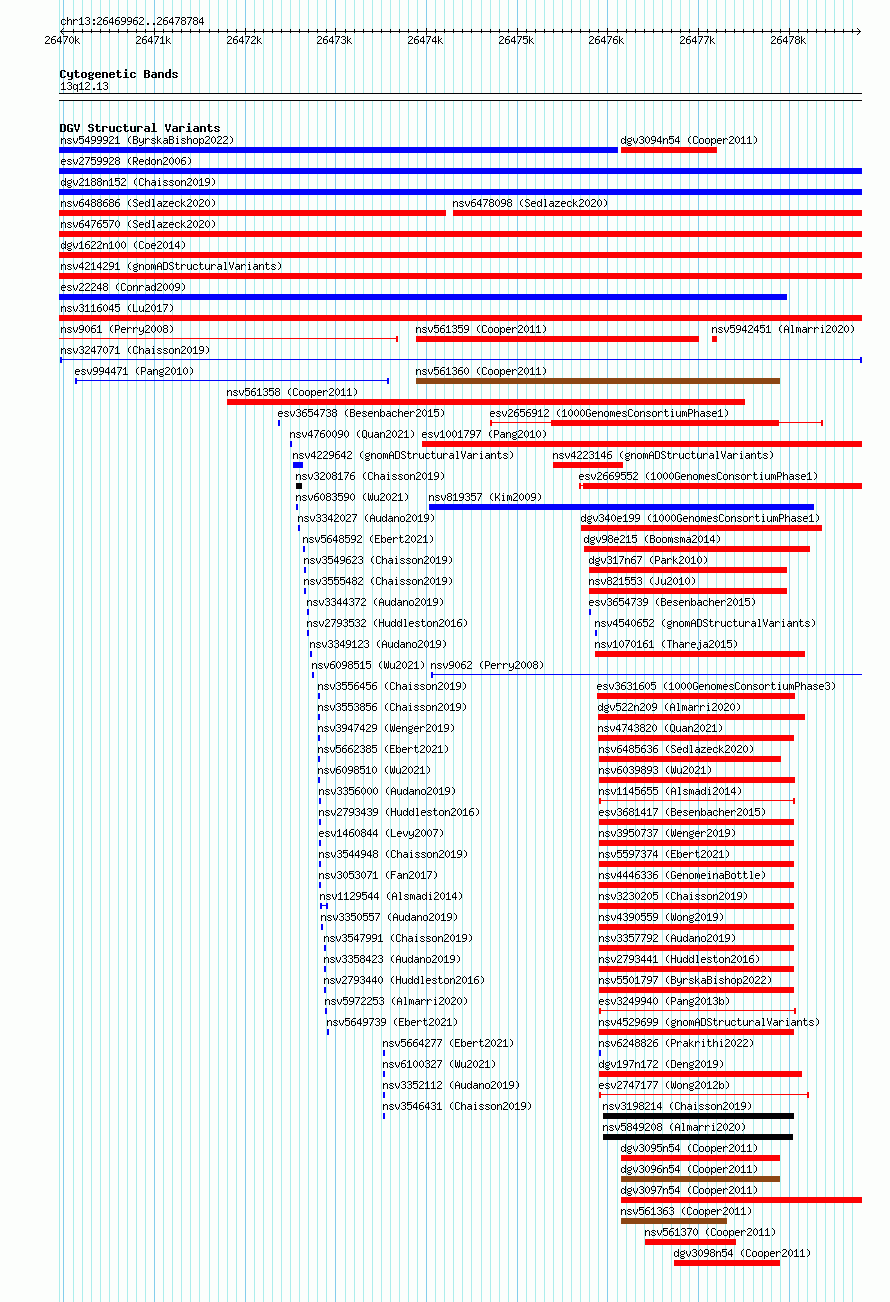This screenshot has width=890, height=1302.
Task: Open nsv3247071 (Chaisson2019) variant
Action: click(134, 350)
